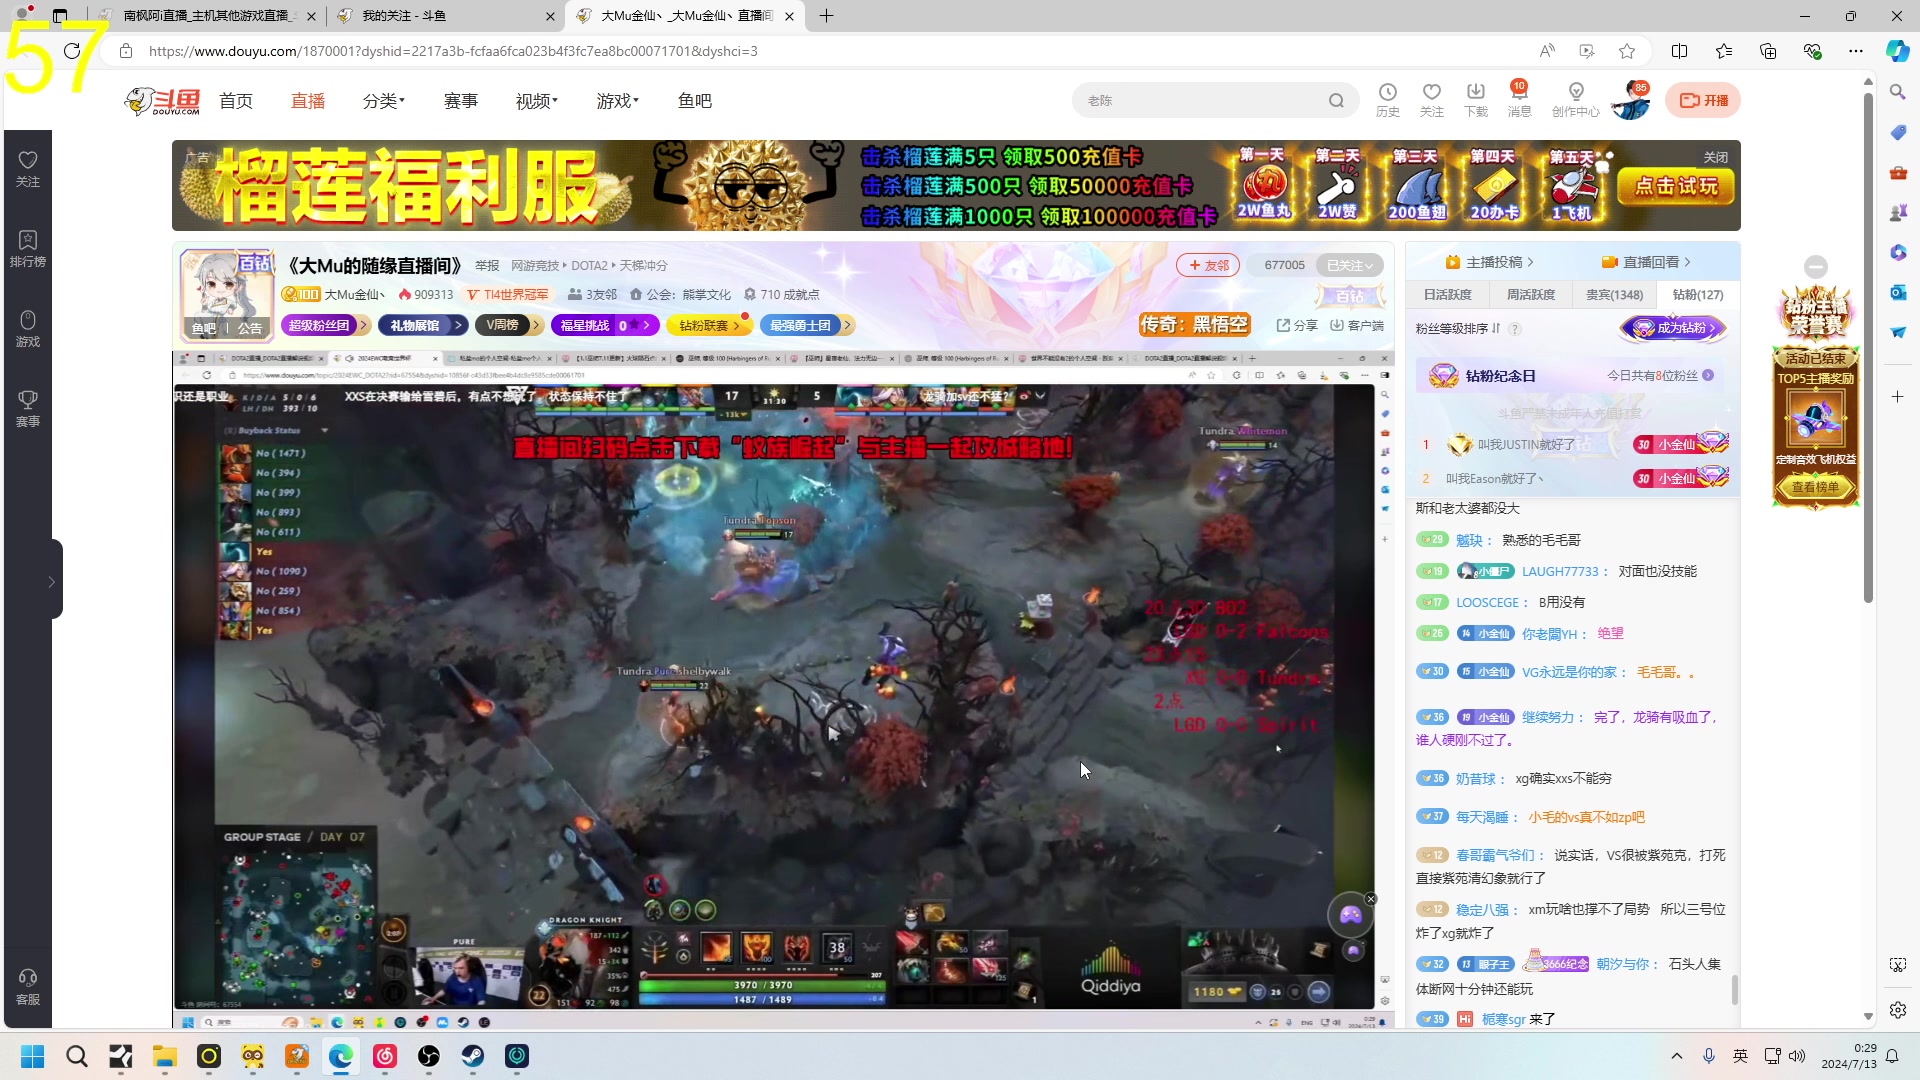Open the DOTA2 category link

coord(589,265)
